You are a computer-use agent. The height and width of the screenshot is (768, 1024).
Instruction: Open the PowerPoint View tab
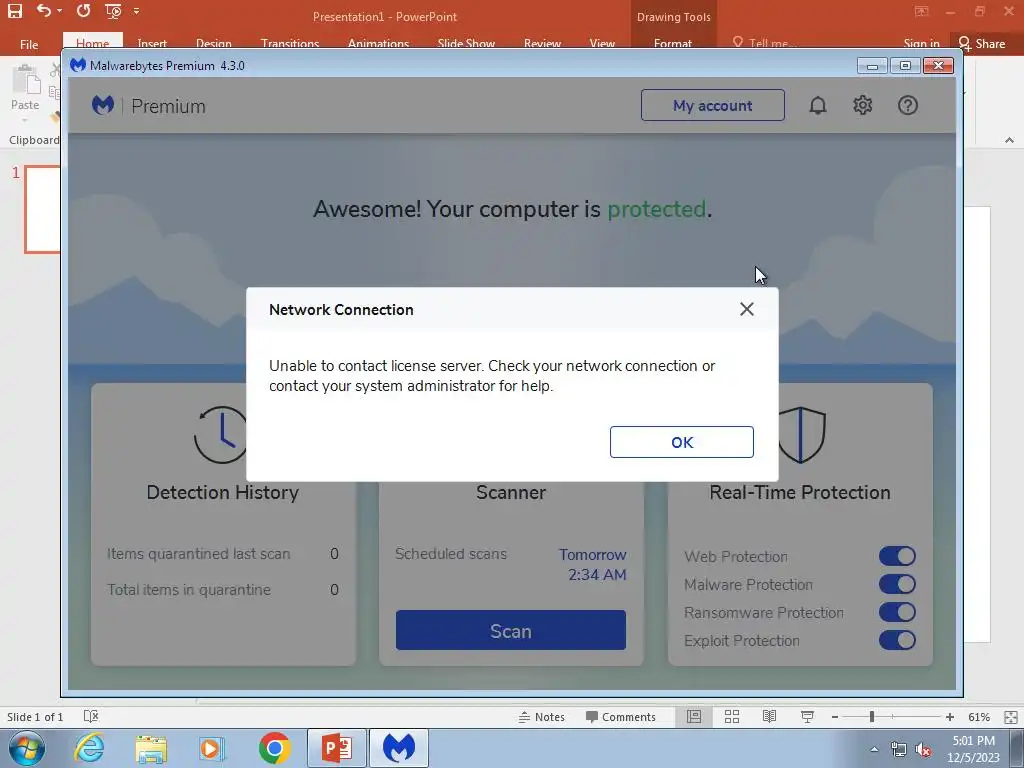[602, 43]
